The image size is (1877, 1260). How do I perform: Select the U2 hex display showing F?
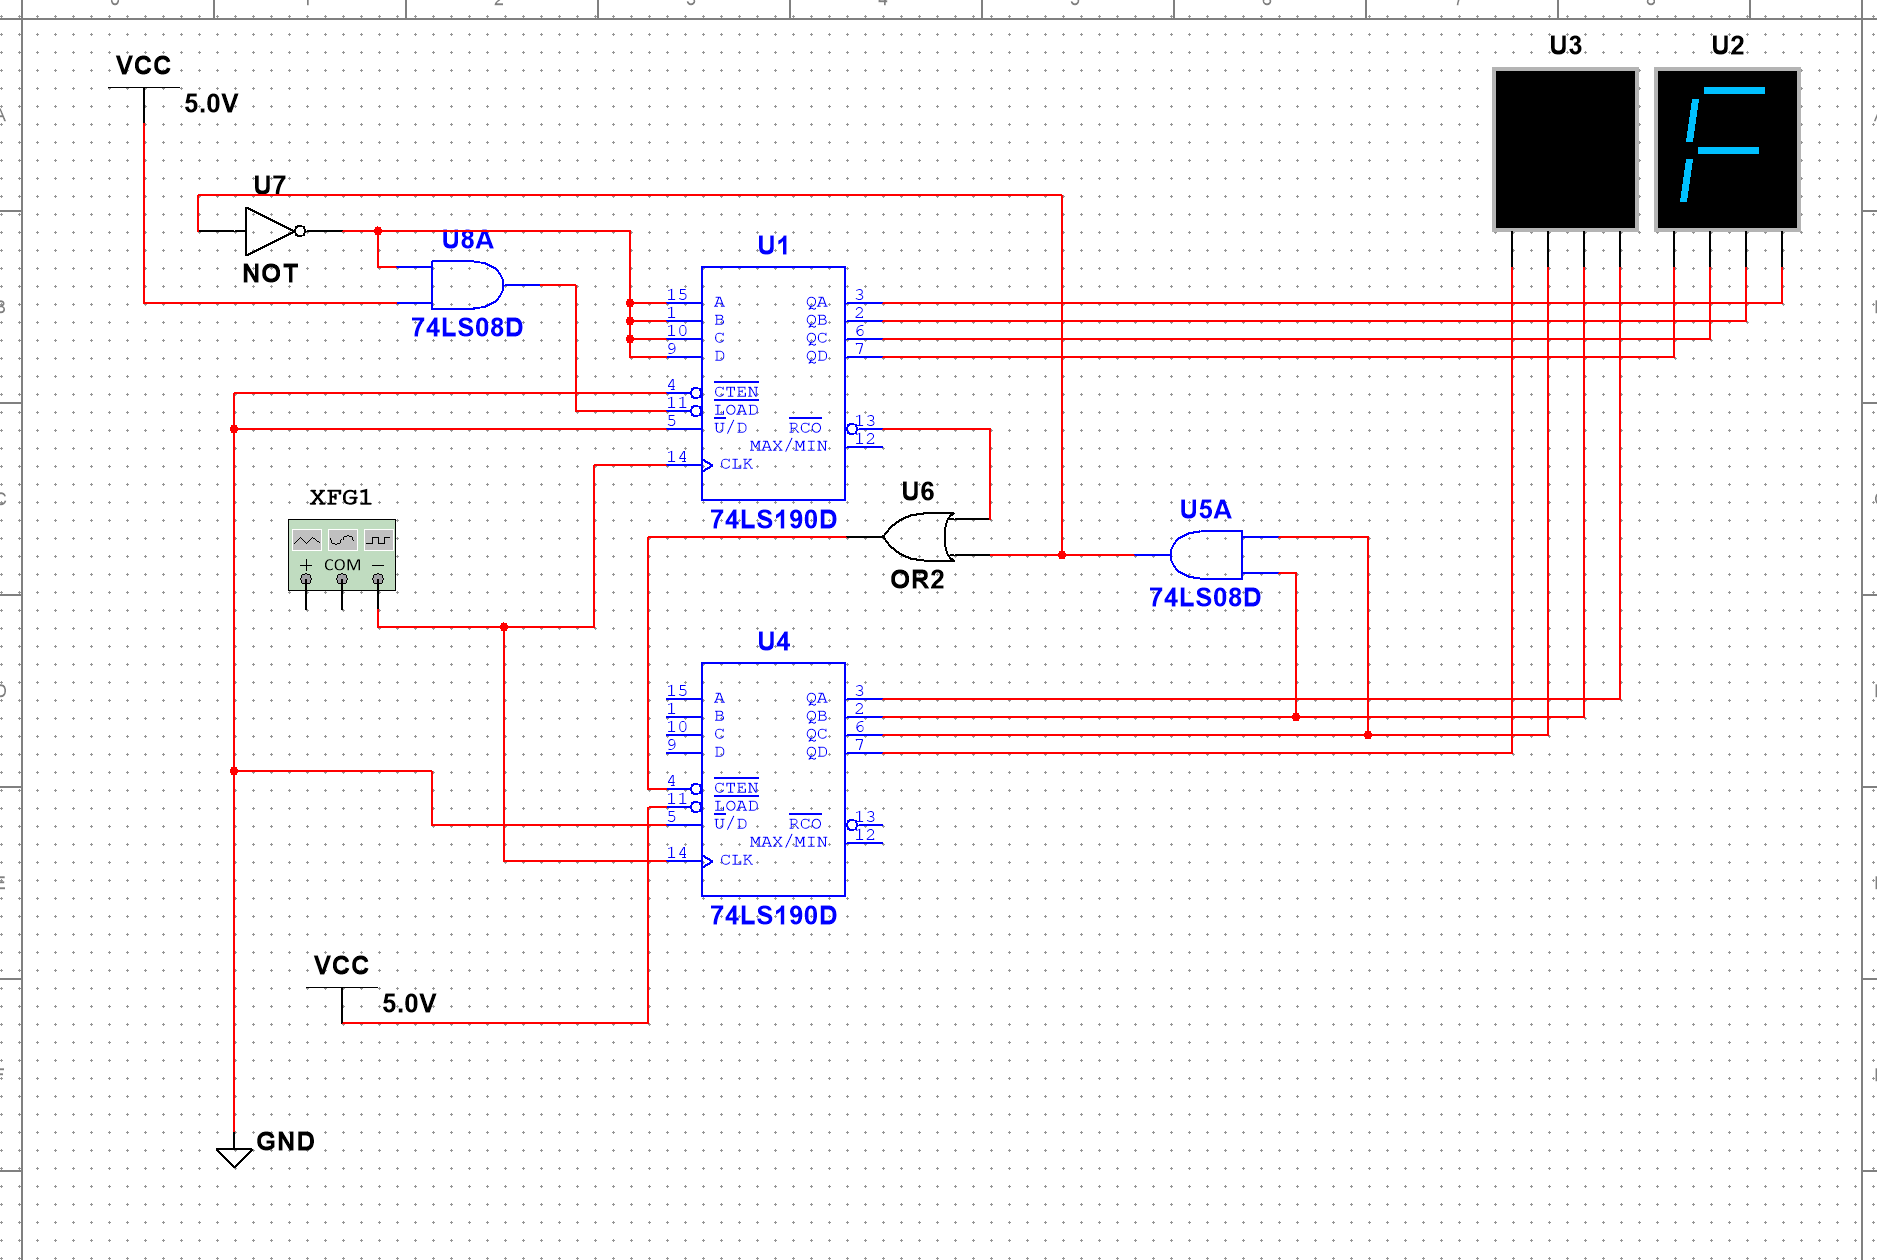1727,149
